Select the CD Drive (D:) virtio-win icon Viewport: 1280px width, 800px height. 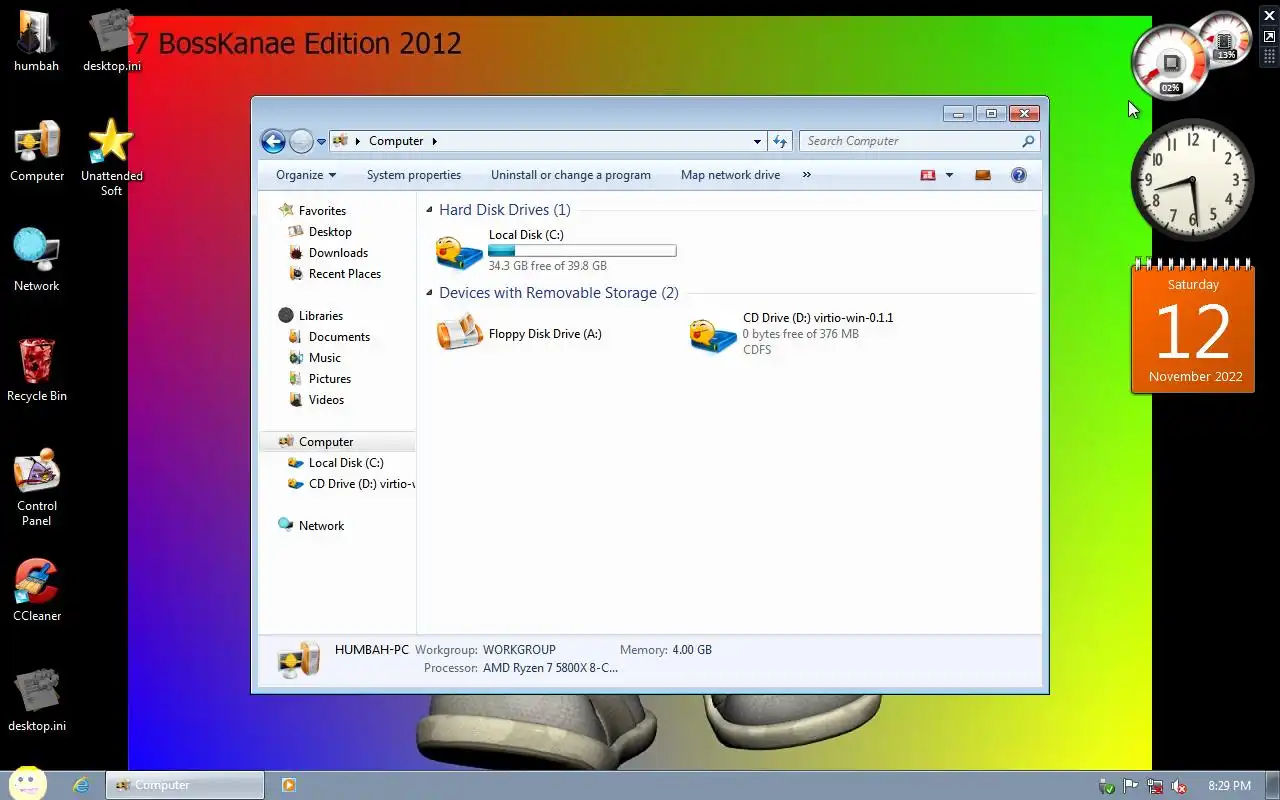(713, 334)
